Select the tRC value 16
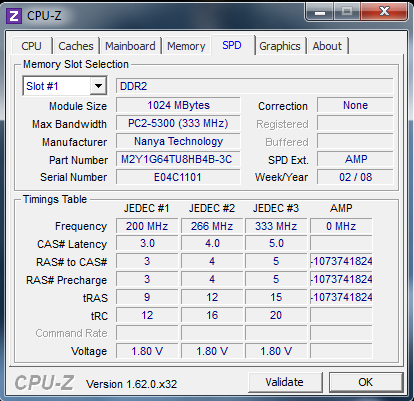Viewport: 414px width, 401px height. click(x=212, y=315)
